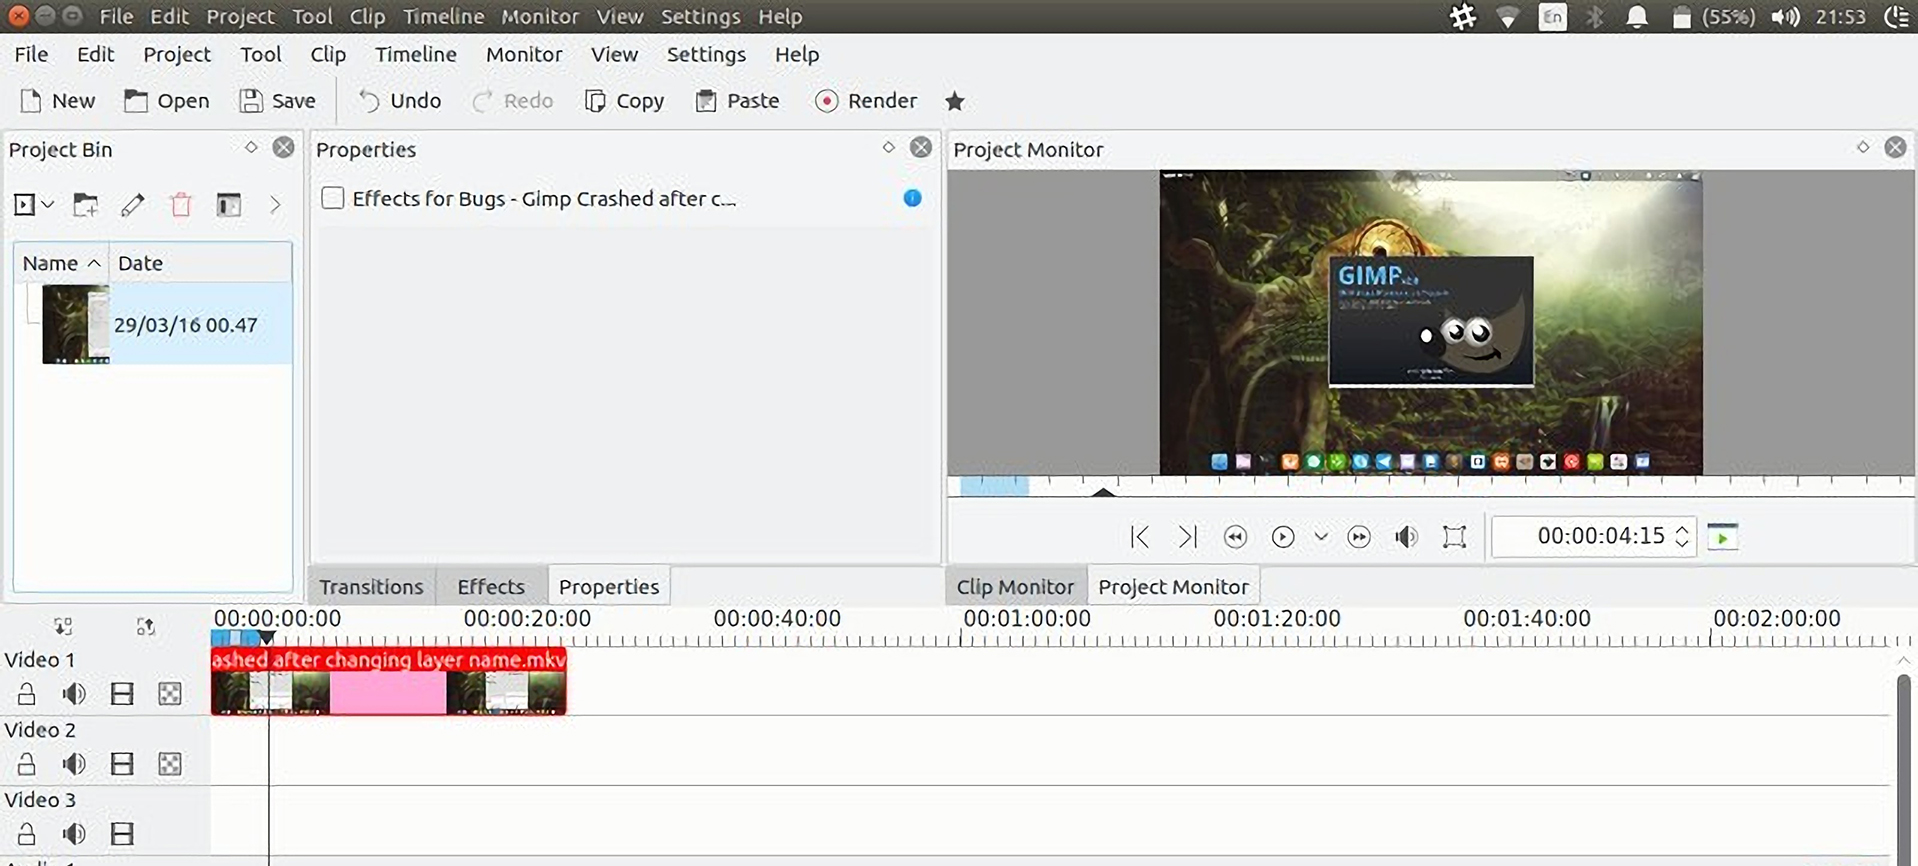
Task: Toggle compositing on the Video 1 track
Action: coord(170,694)
